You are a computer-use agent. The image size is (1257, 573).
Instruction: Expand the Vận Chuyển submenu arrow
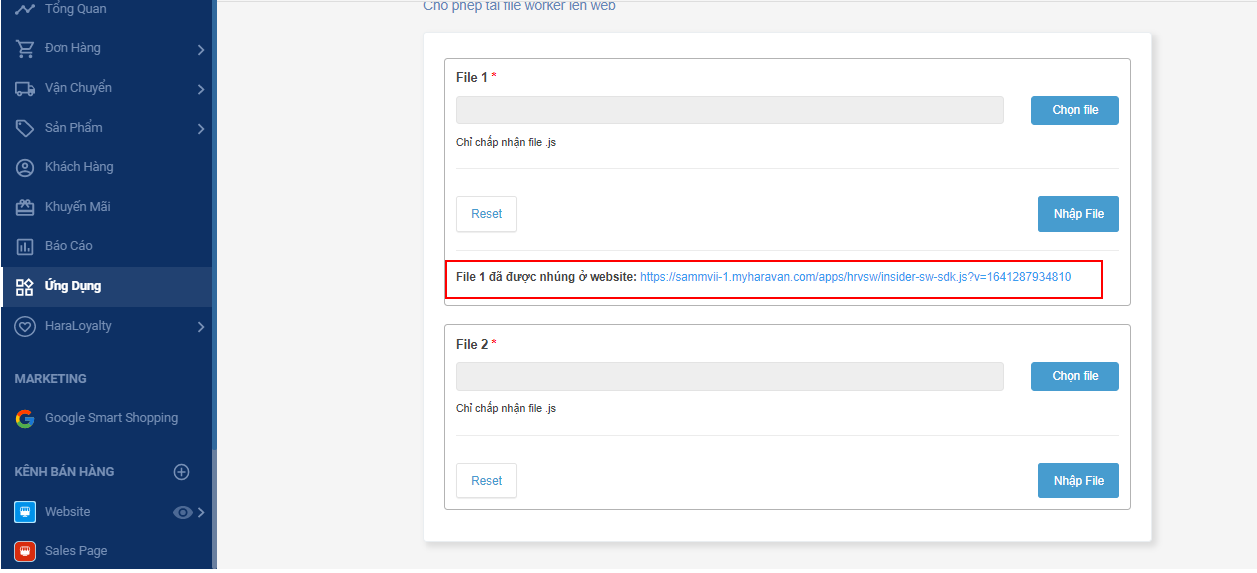pyautogui.click(x=201, y=89)
